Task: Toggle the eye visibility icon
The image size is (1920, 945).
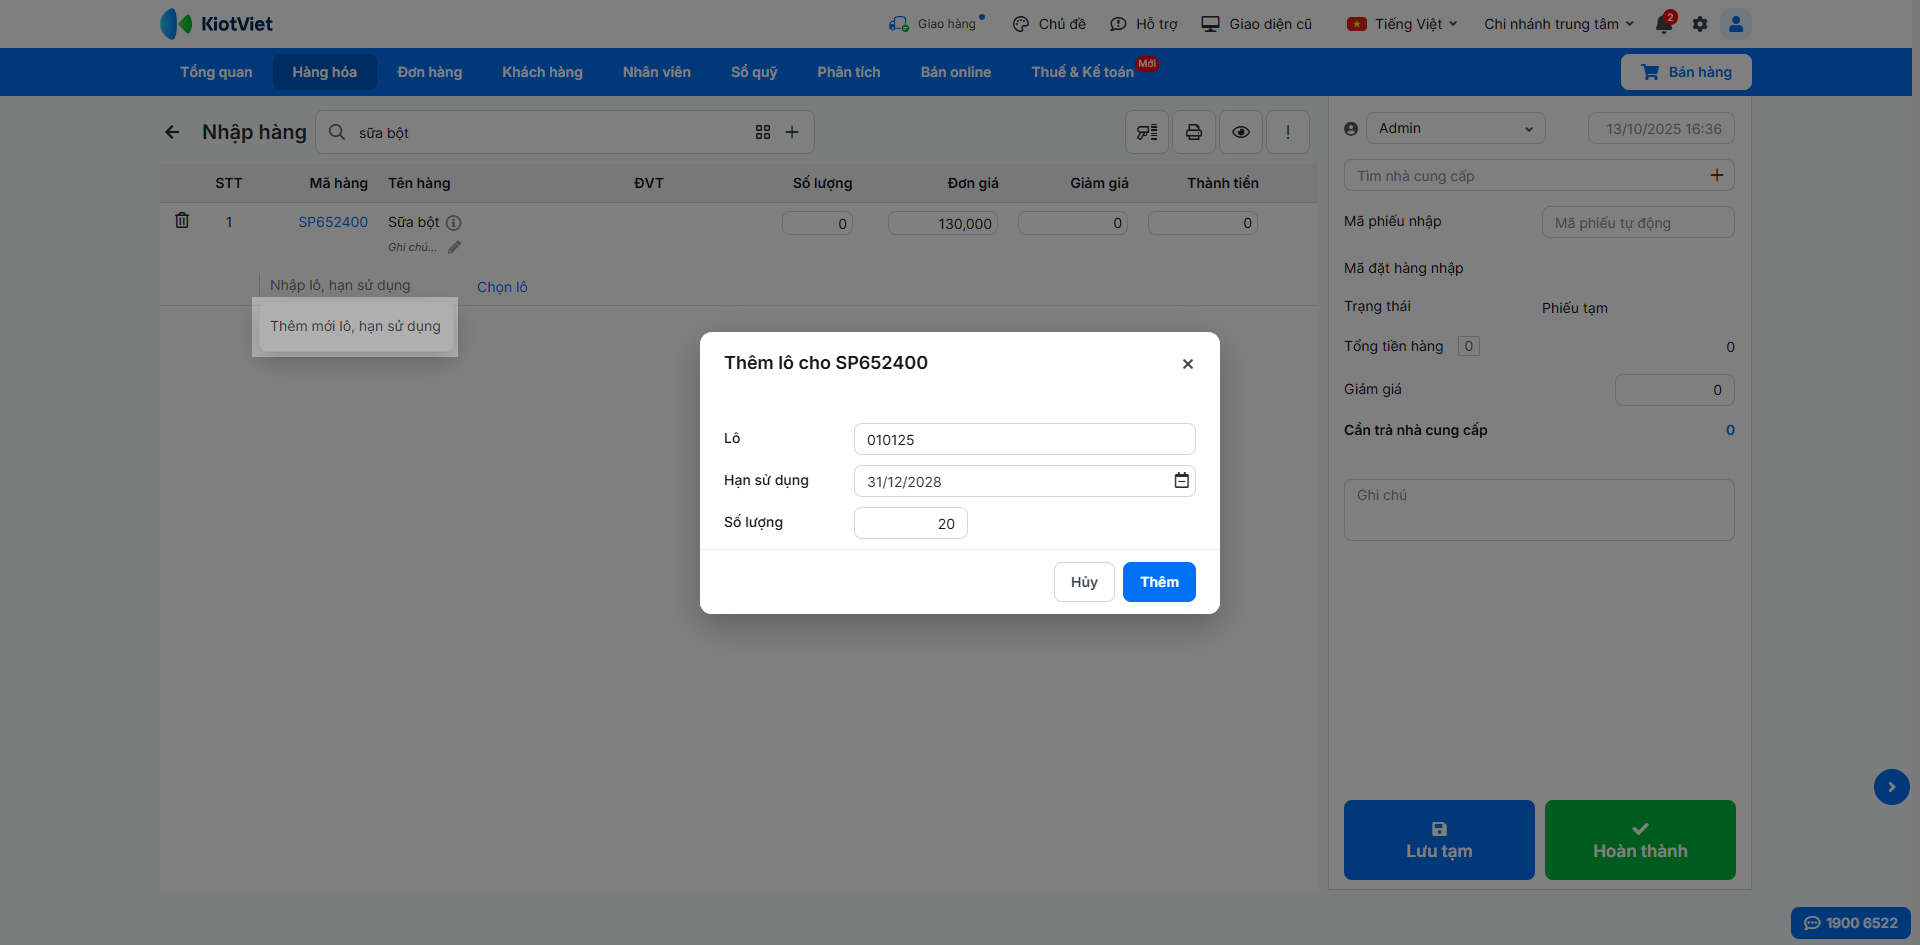Action: point(1241,132)
